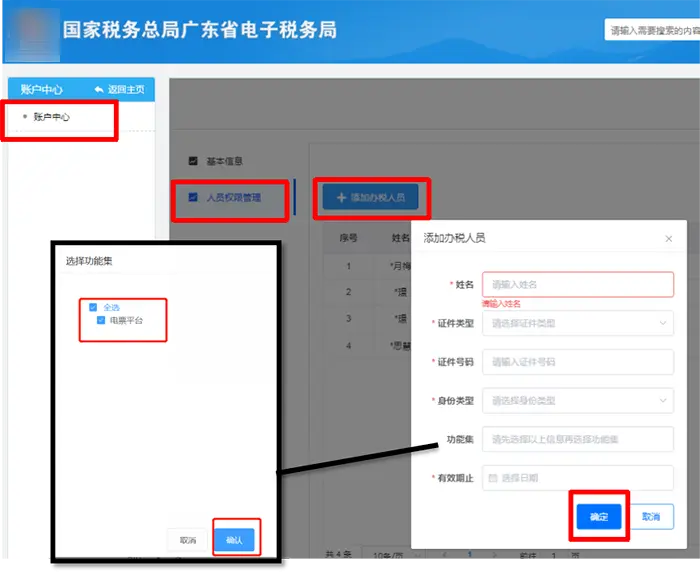Click the tax bureau logo in header
This screenshot has width=700, height=573.
[30, 31]
